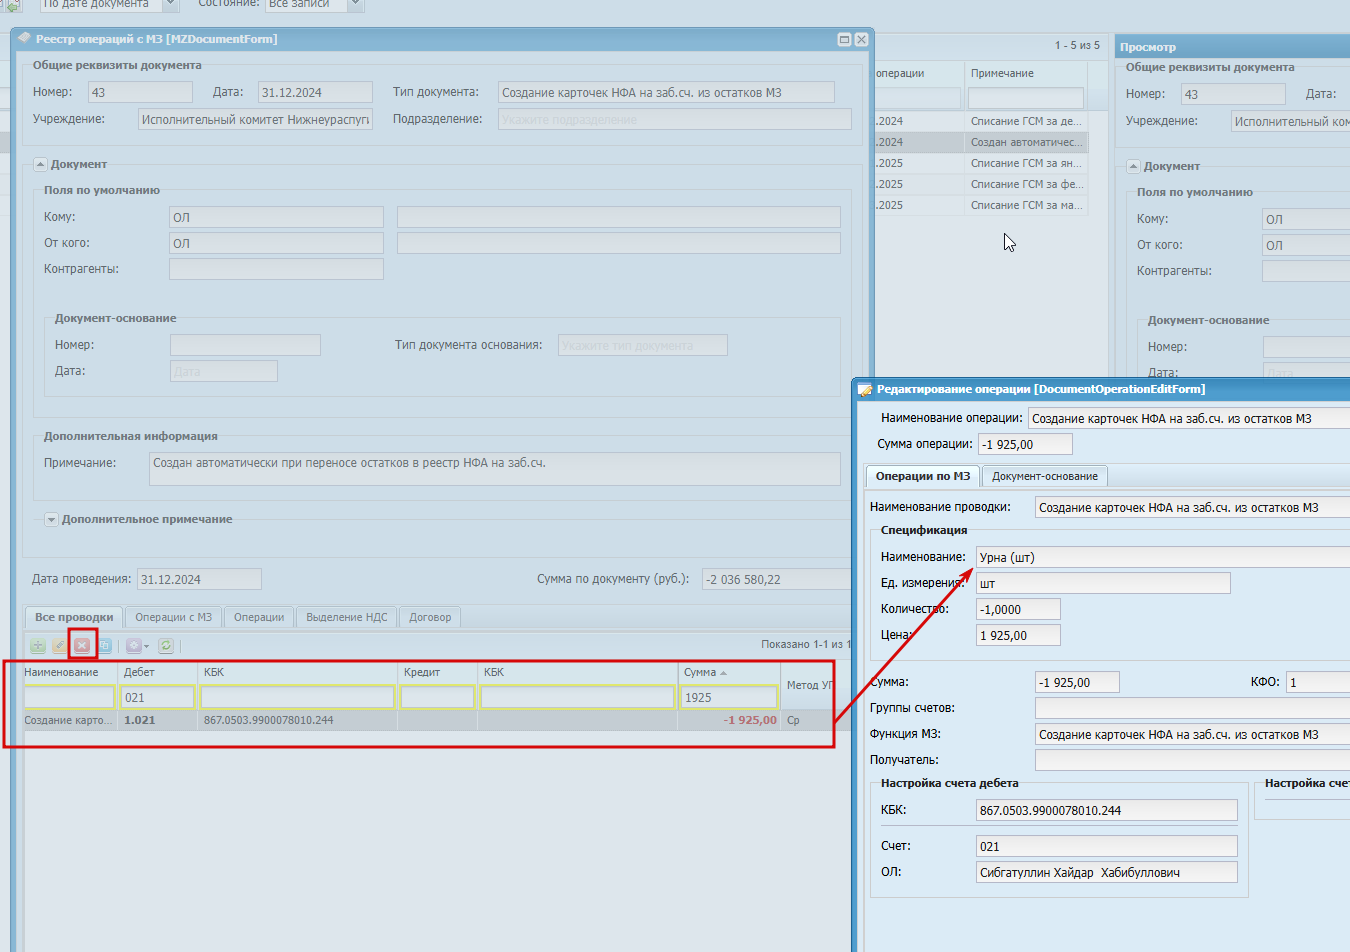Screen dimensions: 1350x952
Task: Open the gear settings icon in the postings toolbar
Action: click(x=133, y=646)
